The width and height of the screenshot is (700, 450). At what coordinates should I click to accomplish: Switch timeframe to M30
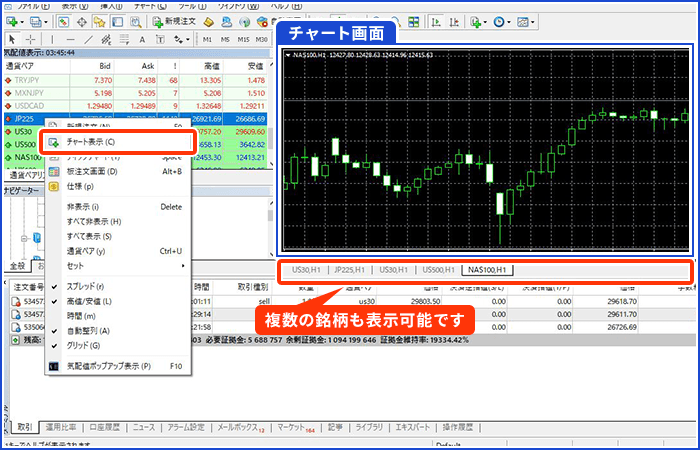[262, 39]
